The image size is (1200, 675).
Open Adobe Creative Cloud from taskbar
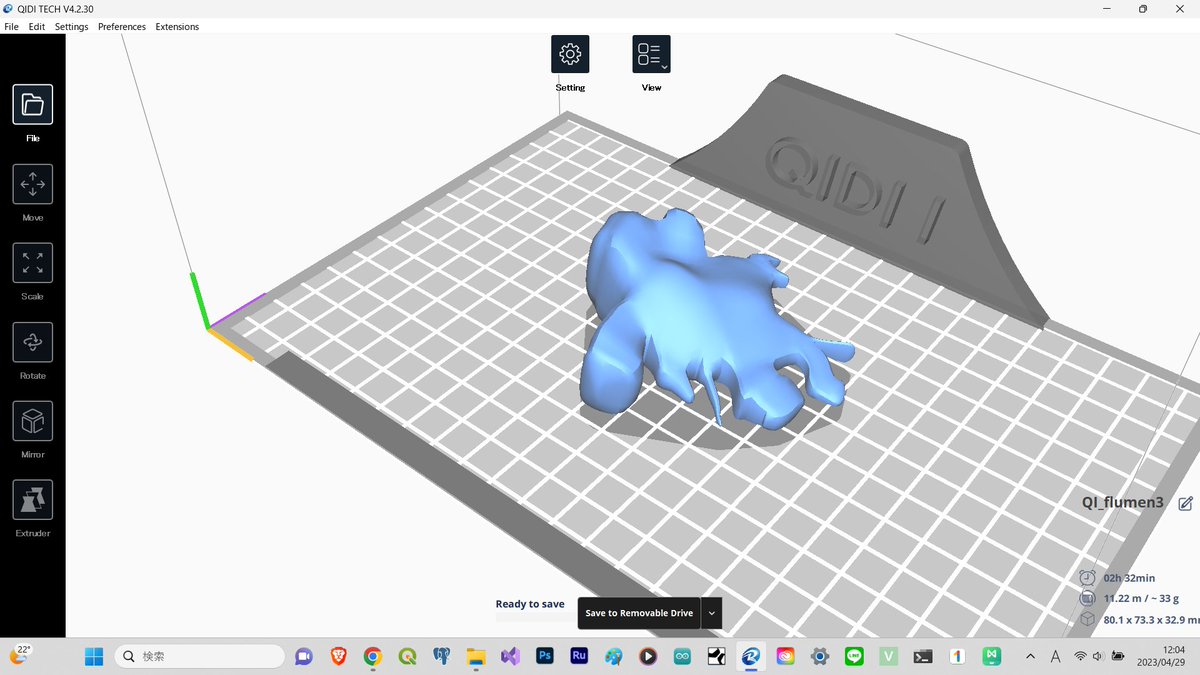(x=785, y=656)
